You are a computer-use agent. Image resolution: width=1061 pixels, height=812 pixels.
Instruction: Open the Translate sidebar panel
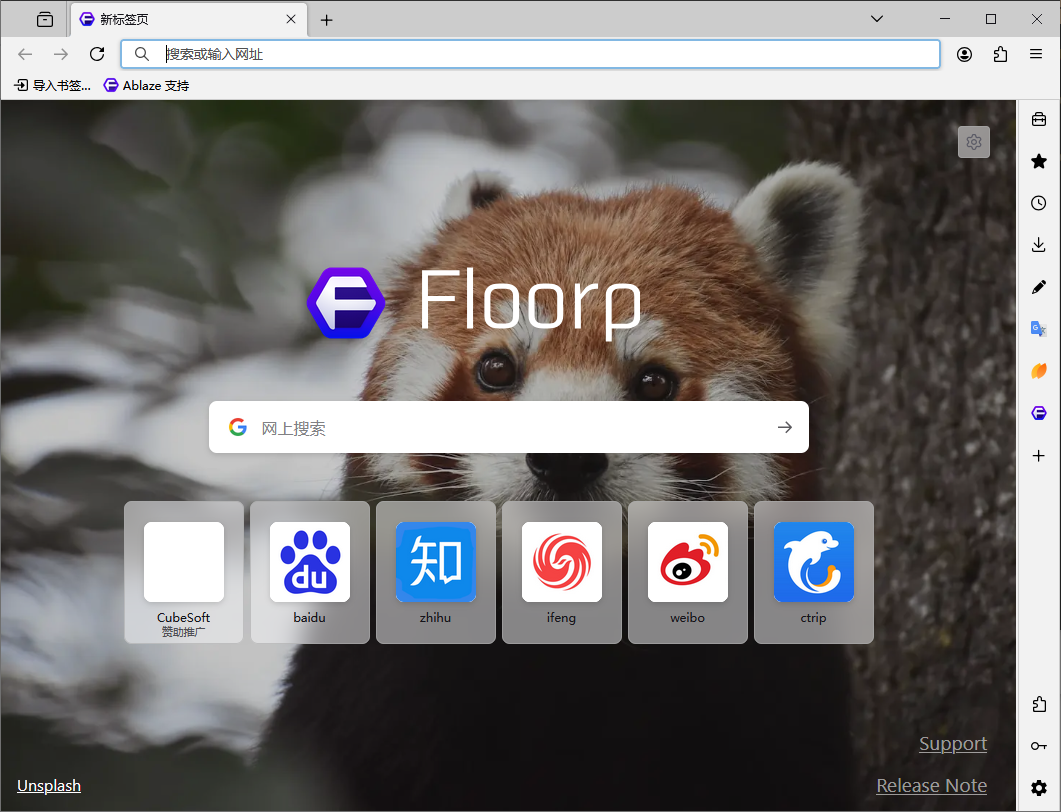[x=1038, y=328]
